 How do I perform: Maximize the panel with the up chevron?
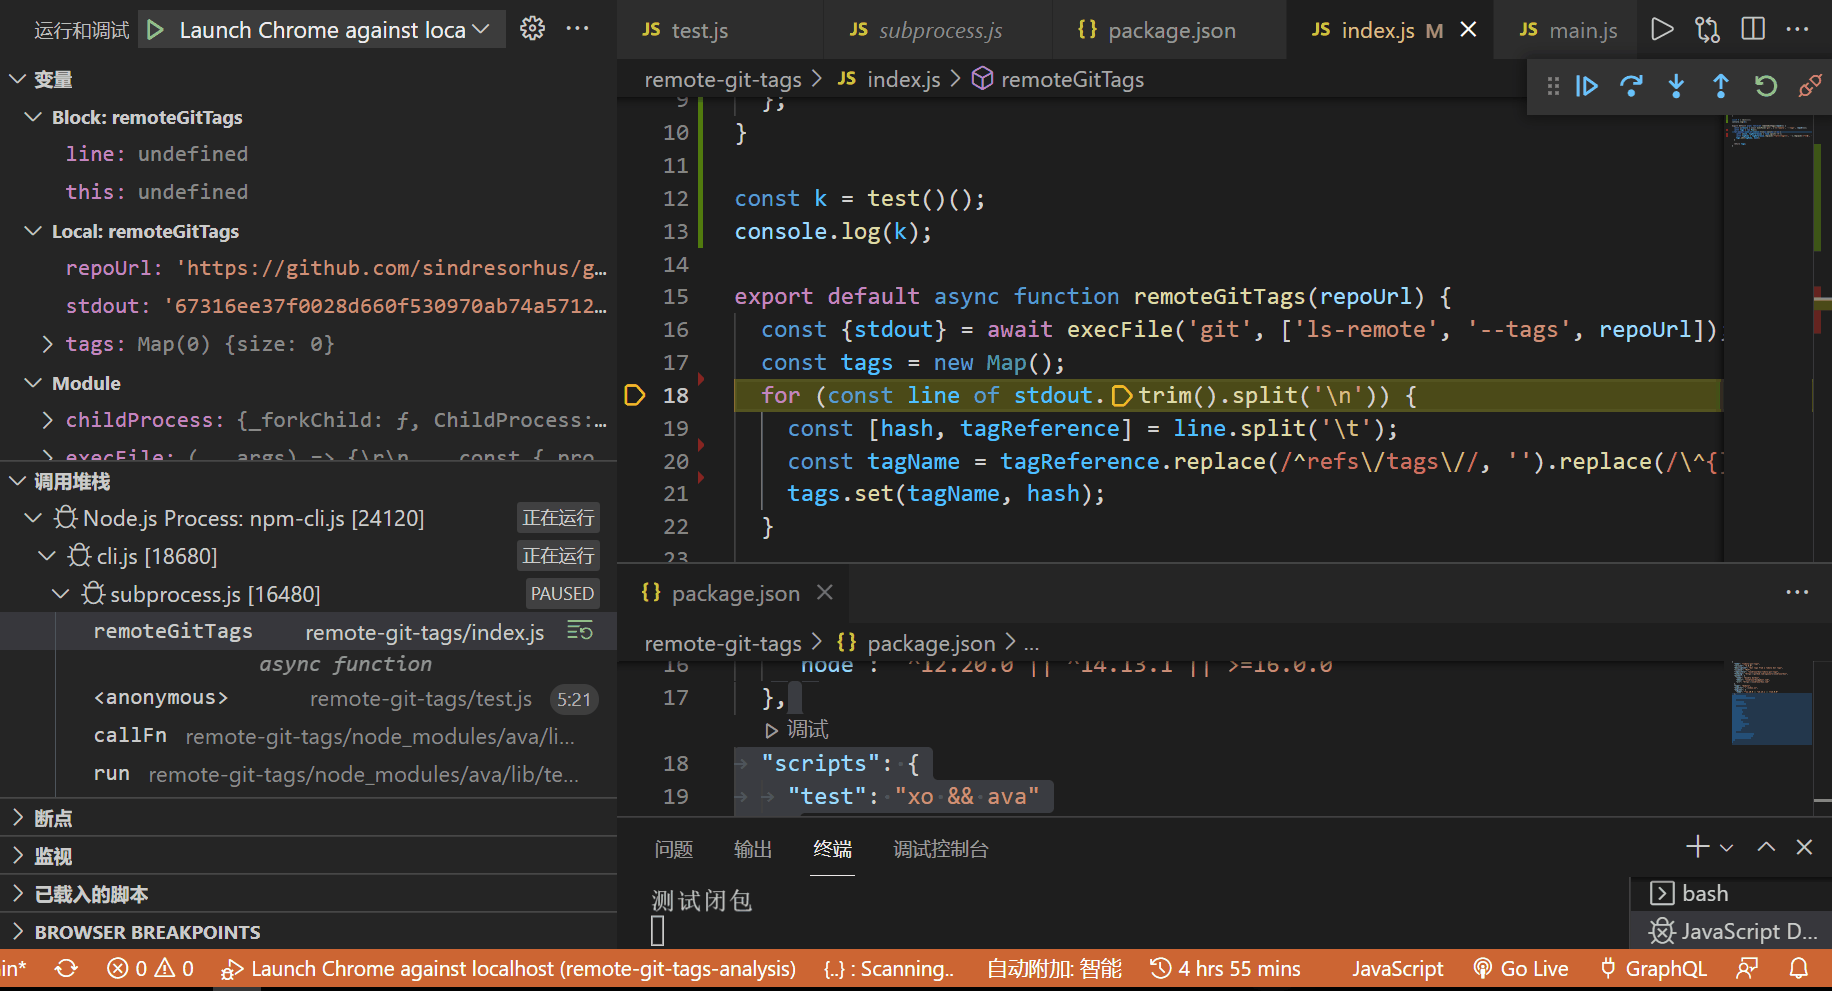(x=1767, y=847)
